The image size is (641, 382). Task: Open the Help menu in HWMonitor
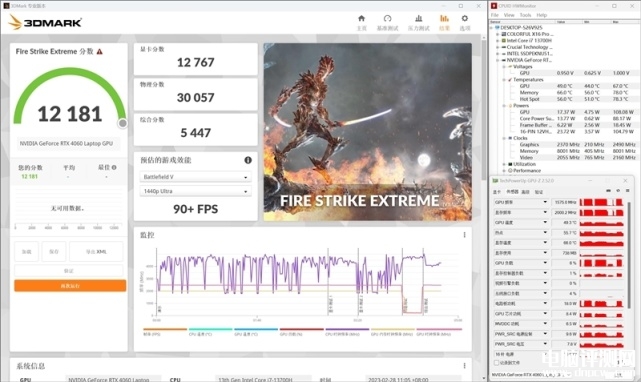(x=542, y=15)
